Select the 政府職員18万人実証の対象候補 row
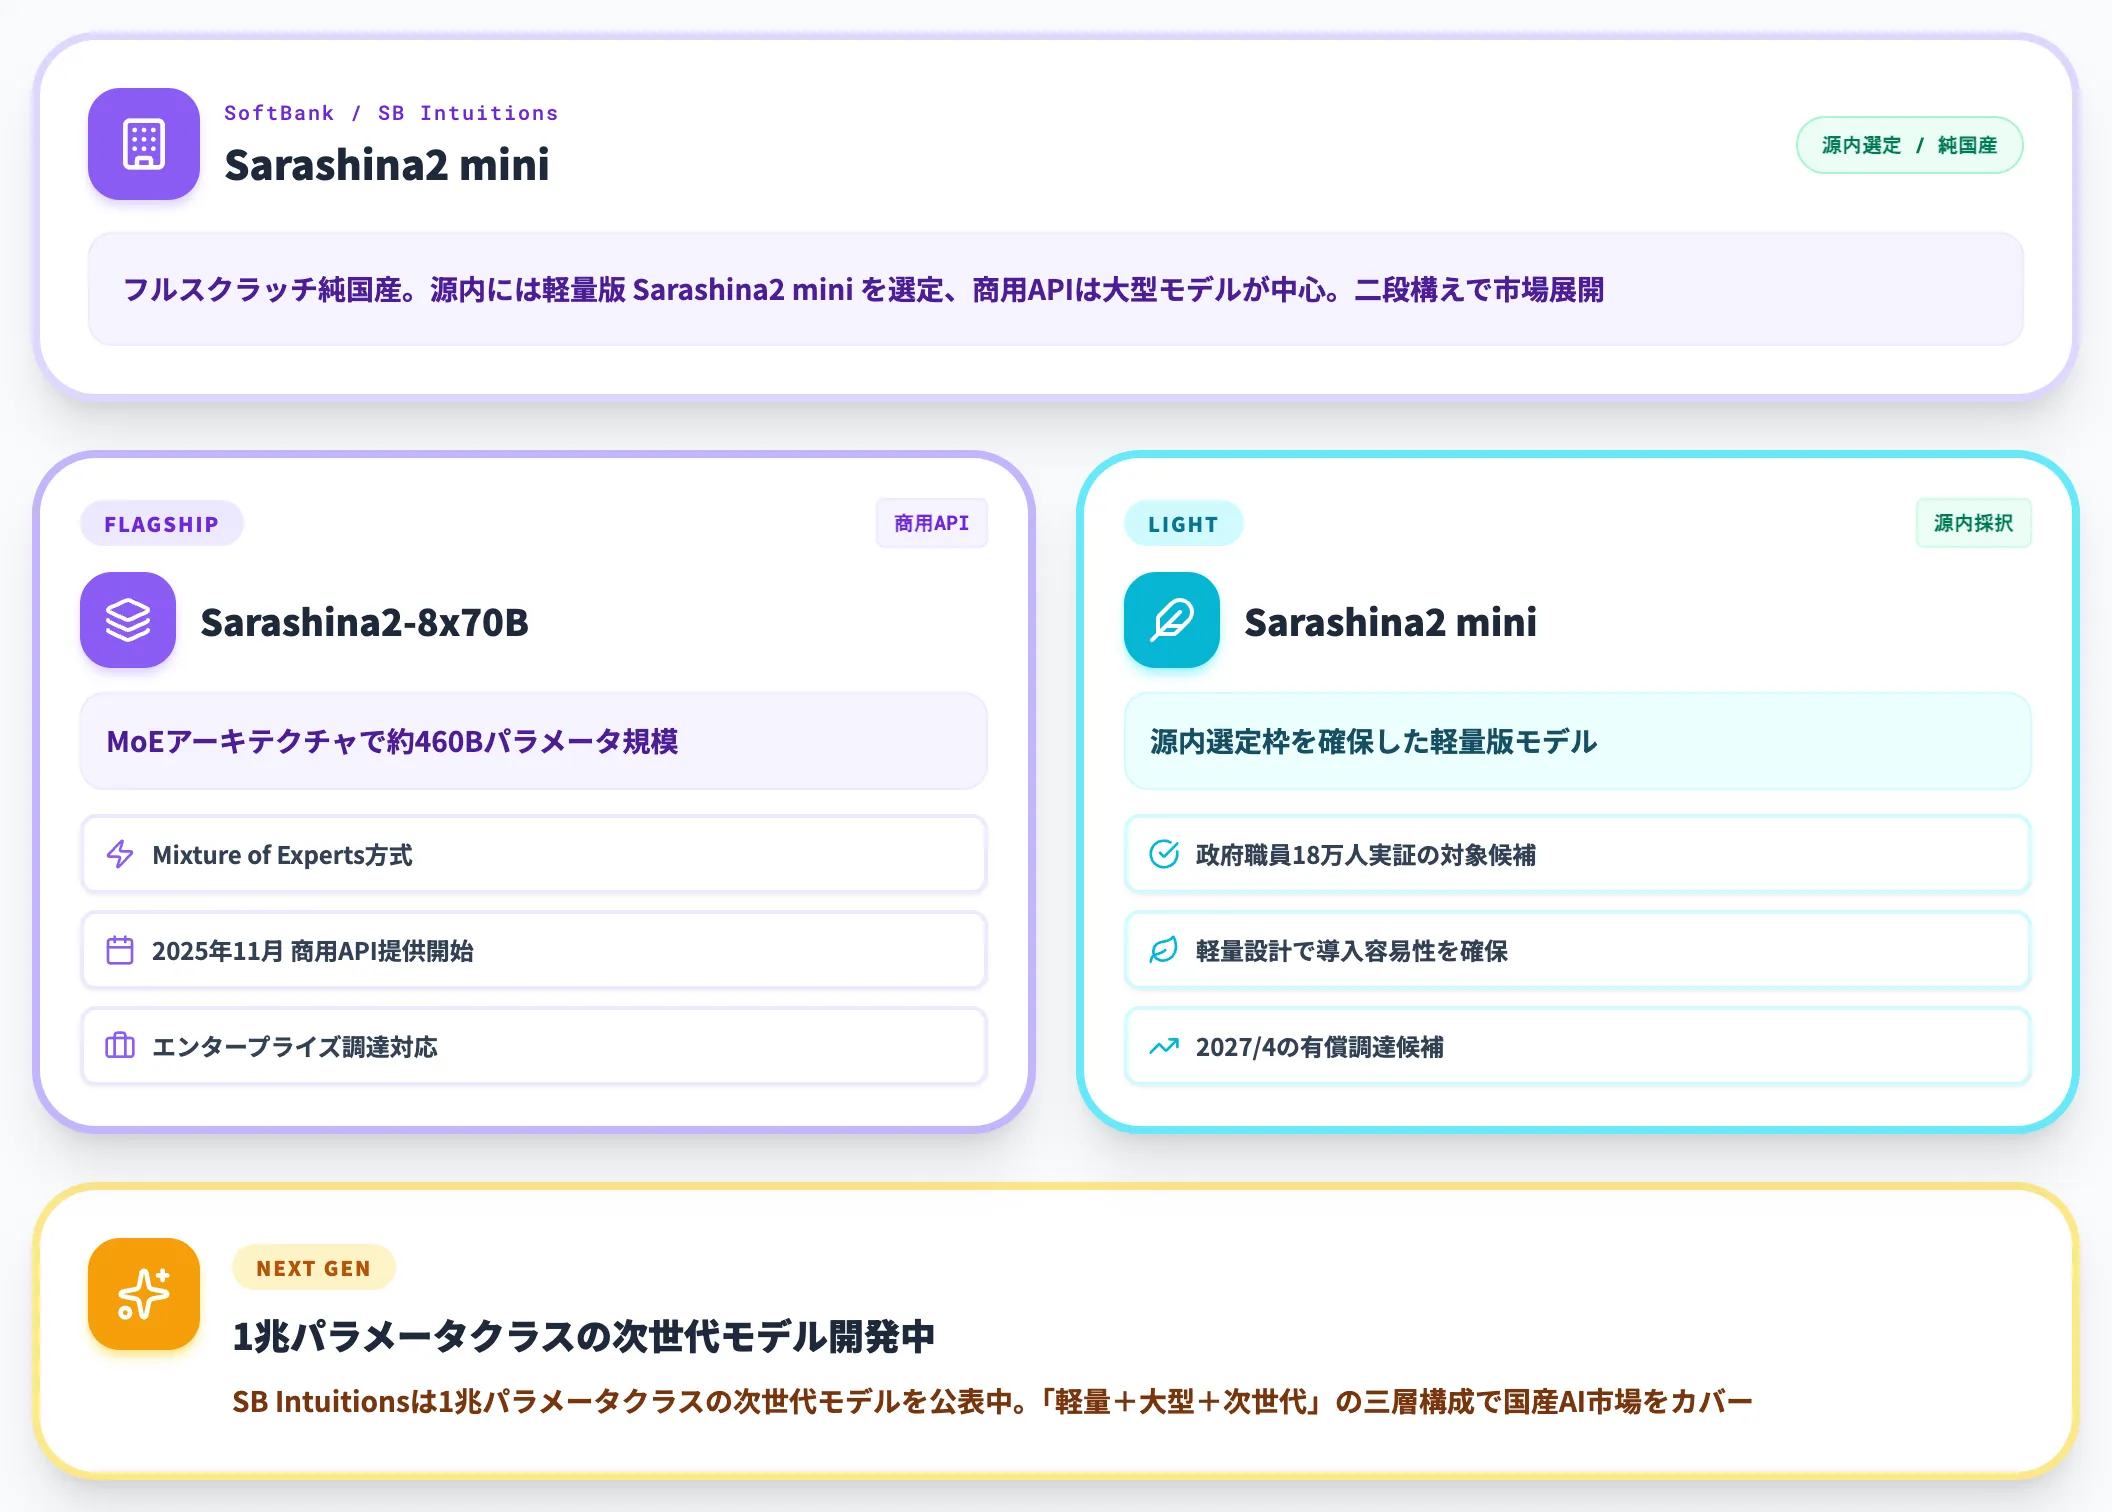Screen dimensions: 2112x1512 tap(1578, 854)
